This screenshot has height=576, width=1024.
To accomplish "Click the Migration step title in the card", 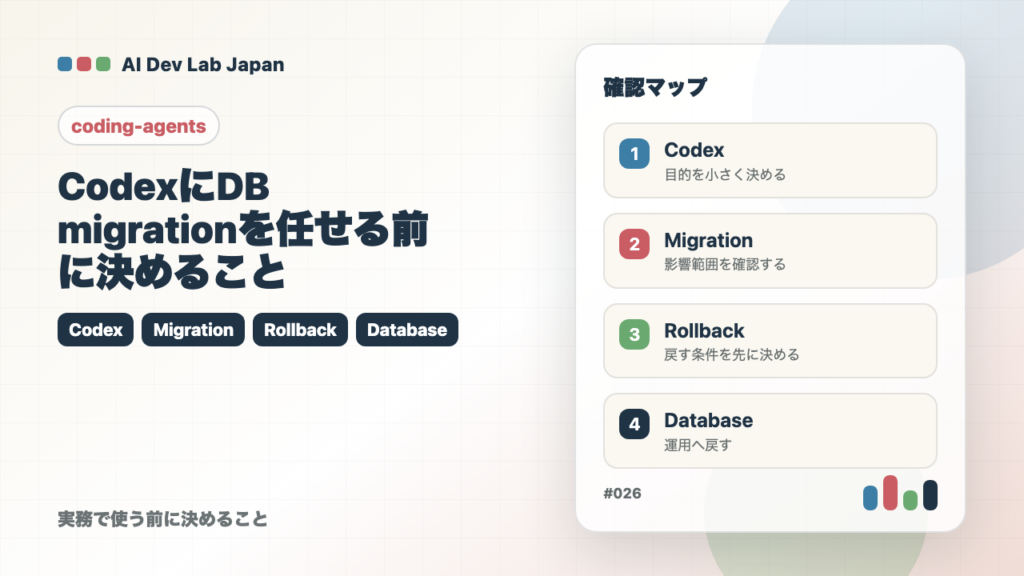I will [x=709, y=240].
